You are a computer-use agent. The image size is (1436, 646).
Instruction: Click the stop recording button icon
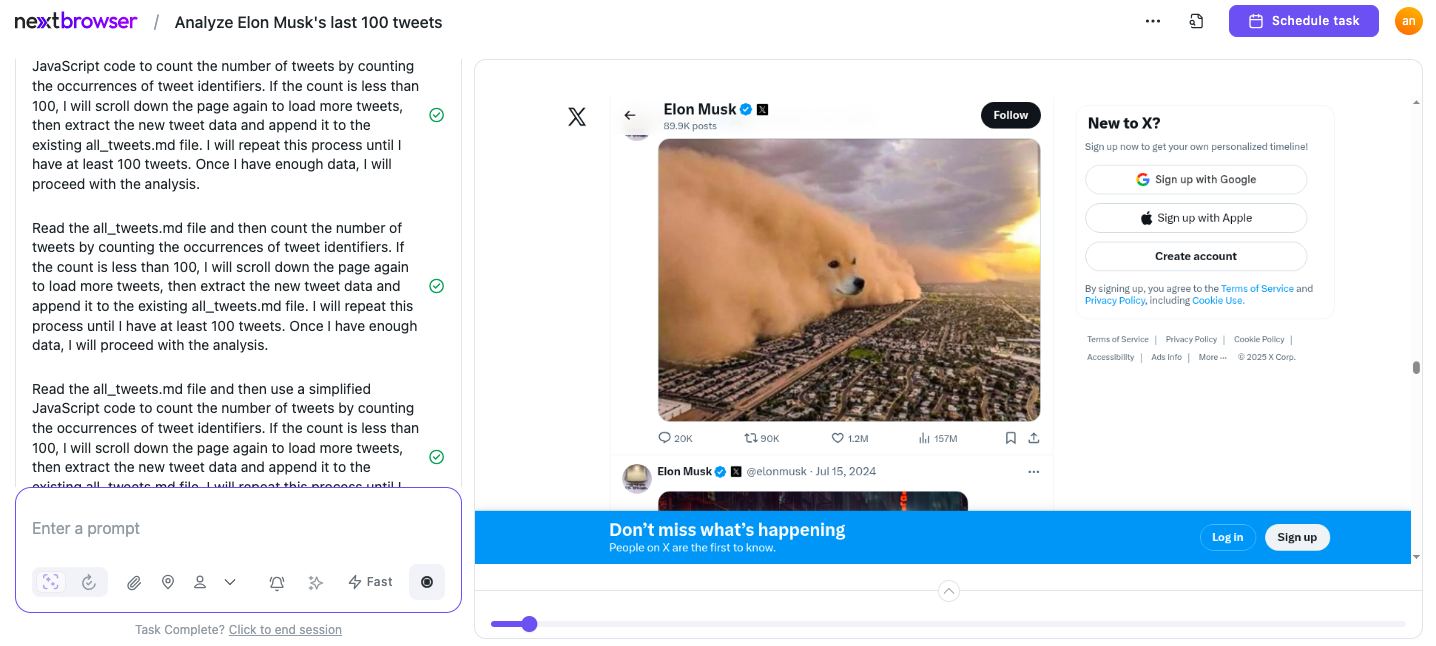(x=427, y=582)
